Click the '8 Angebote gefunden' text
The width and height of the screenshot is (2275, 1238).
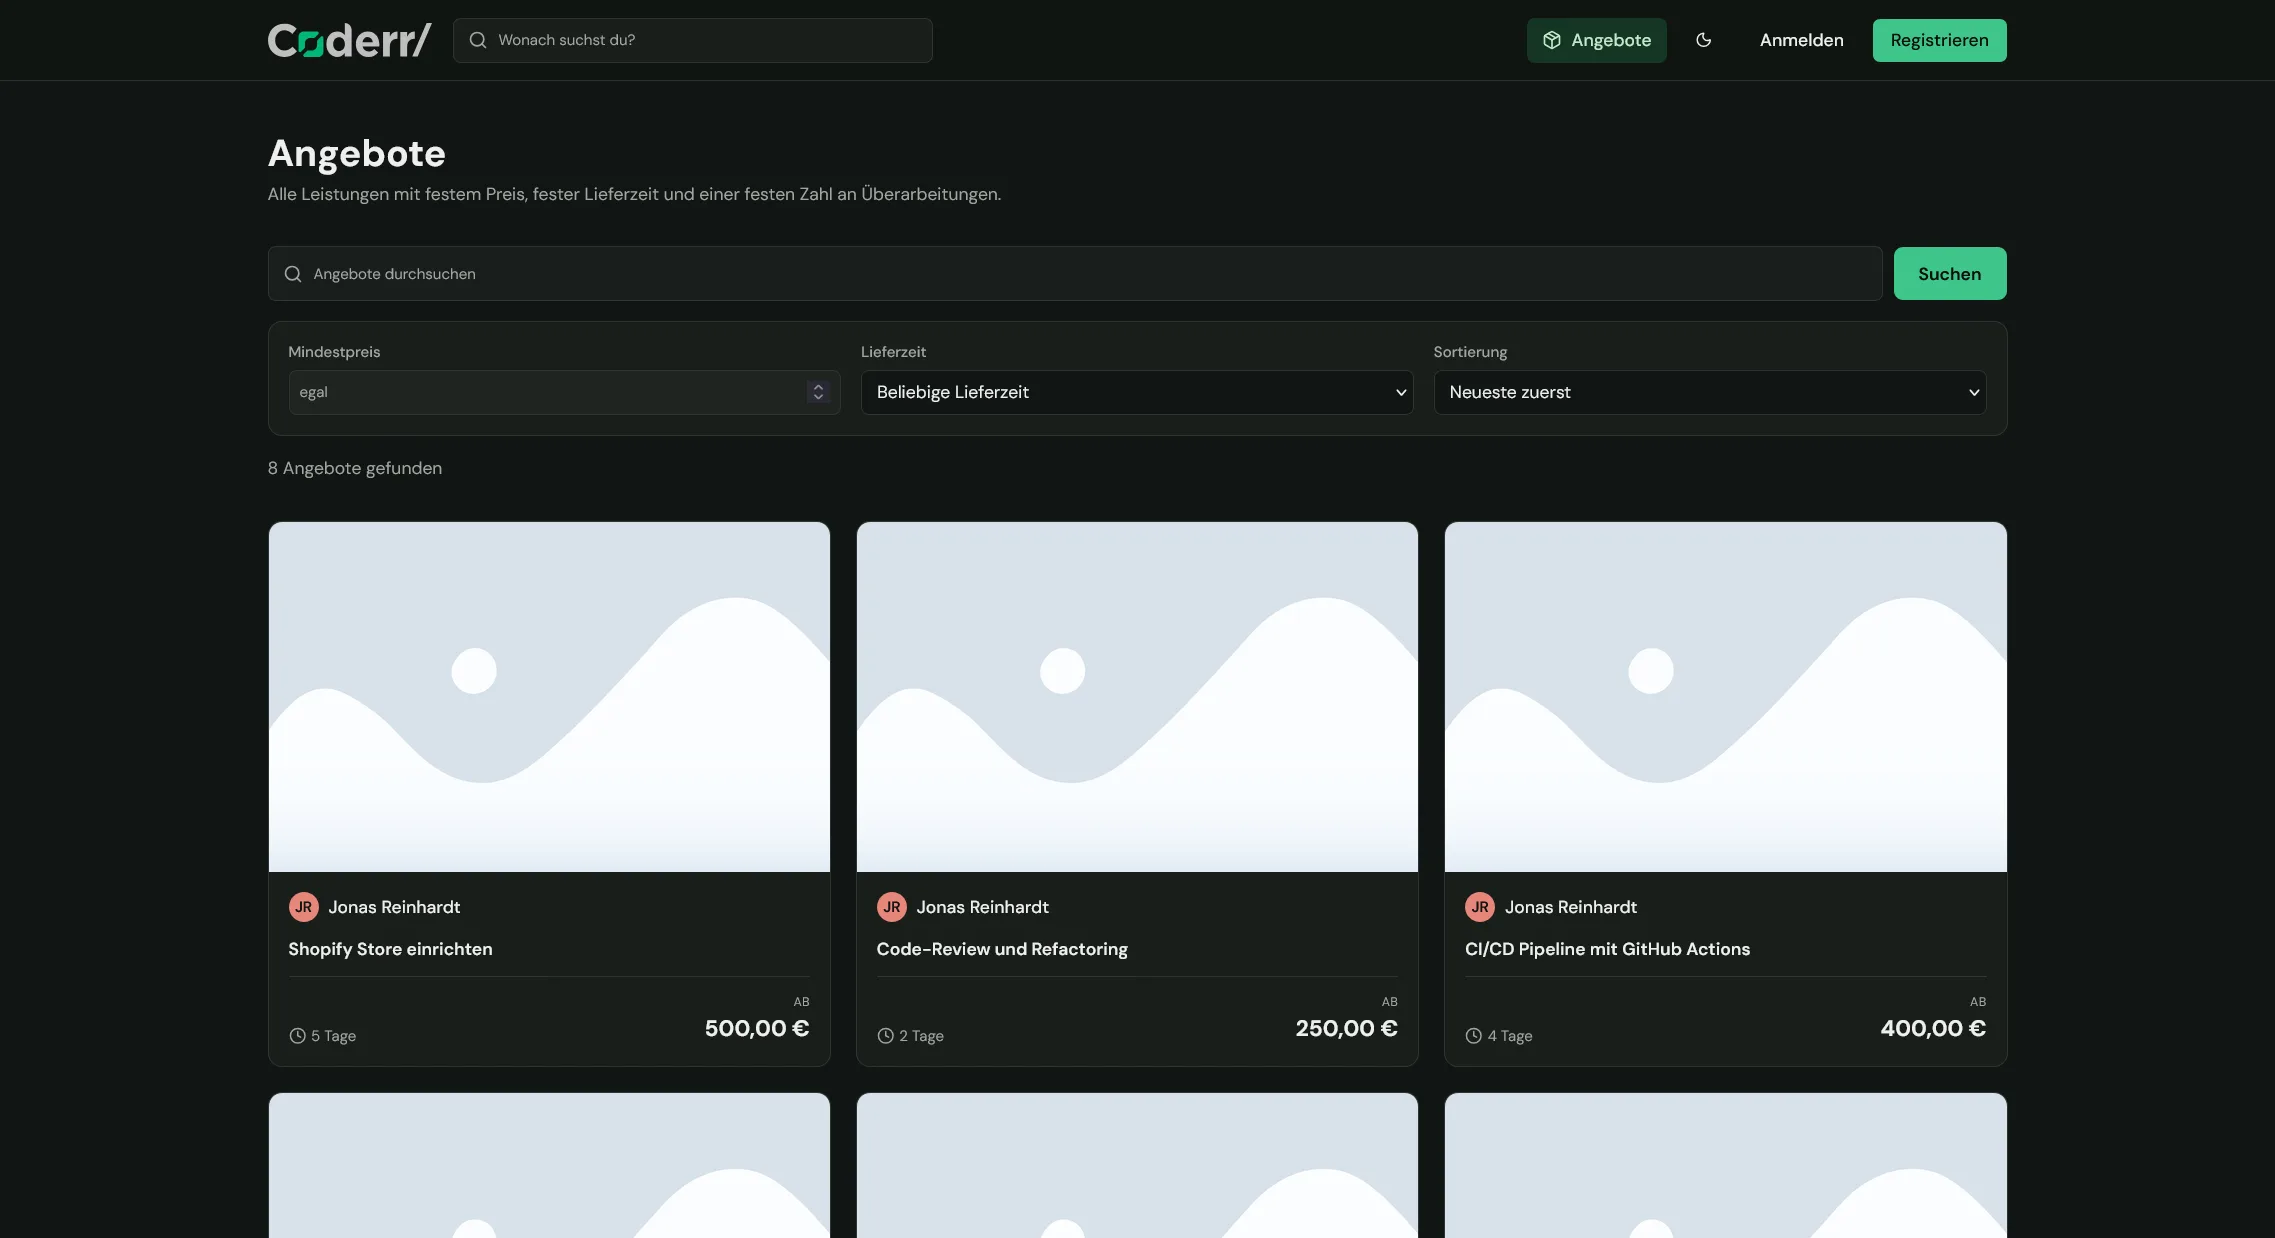[355, 468]
